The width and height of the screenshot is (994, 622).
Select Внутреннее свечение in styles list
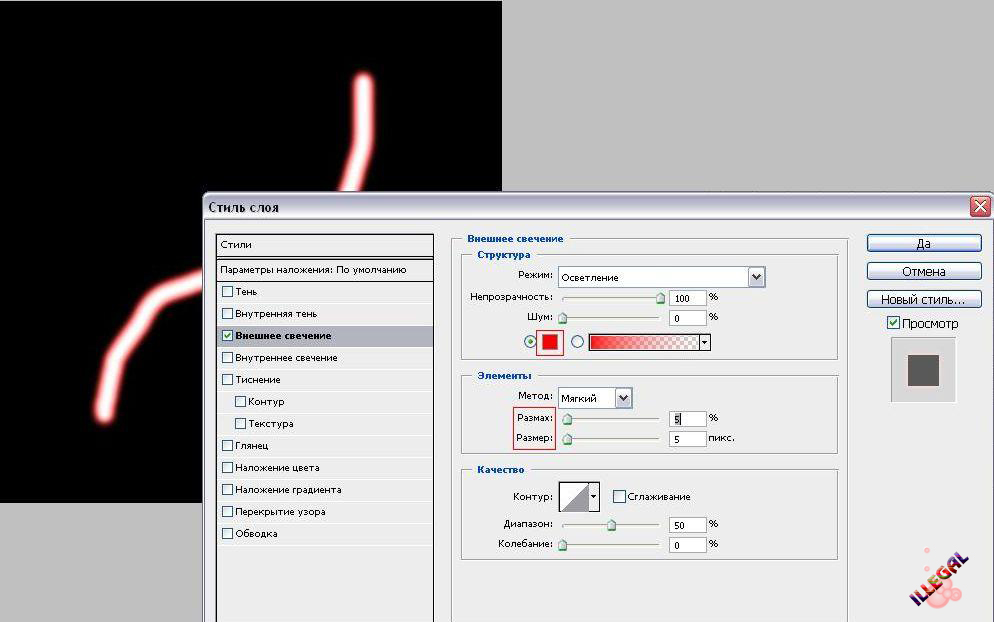tap(286, 358)
